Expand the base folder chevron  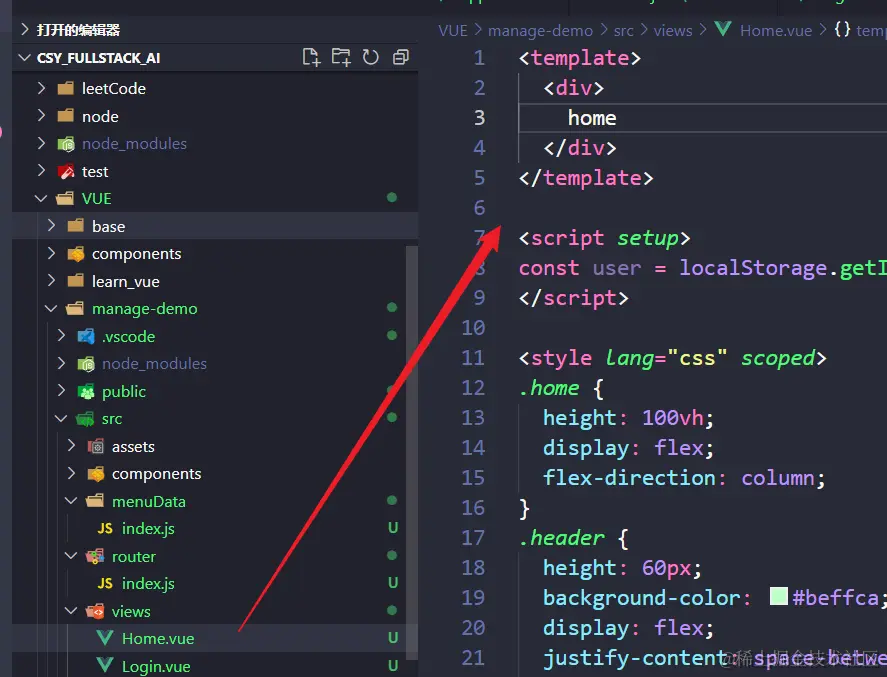tap(51, 226)
